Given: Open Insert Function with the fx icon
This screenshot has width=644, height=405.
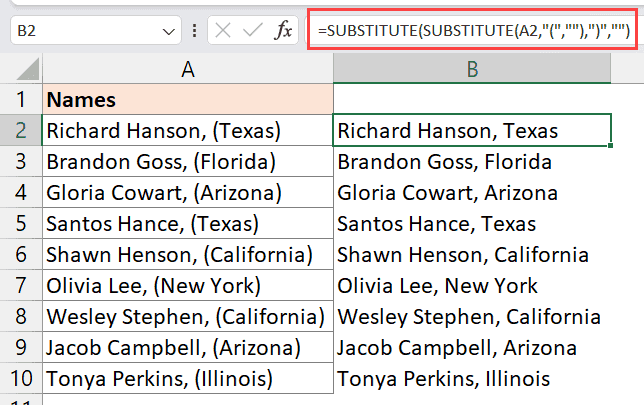Looking at the screenshot, I should (x=283, y=31).
